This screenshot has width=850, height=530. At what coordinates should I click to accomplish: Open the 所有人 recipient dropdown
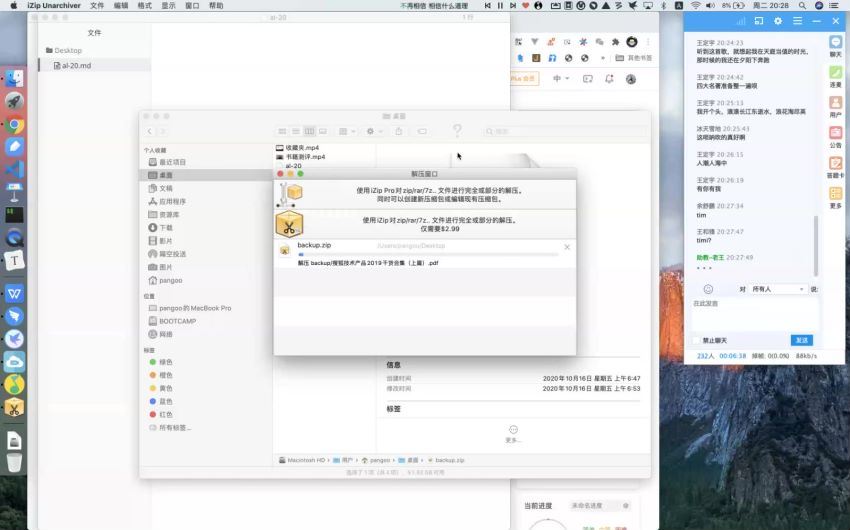pos(778,289)
